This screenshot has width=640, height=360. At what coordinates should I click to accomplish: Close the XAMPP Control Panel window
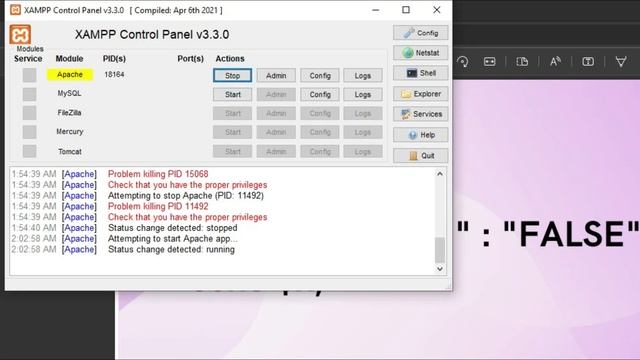point(436,10)
